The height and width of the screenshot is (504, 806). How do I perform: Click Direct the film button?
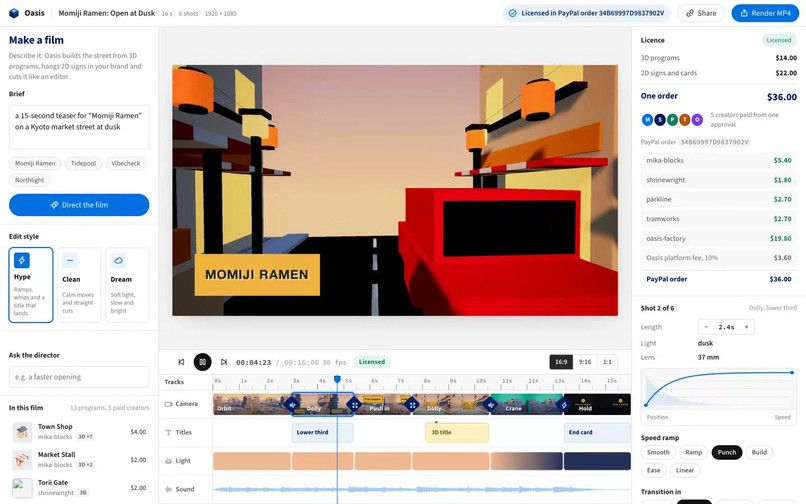tap(79, 205)
